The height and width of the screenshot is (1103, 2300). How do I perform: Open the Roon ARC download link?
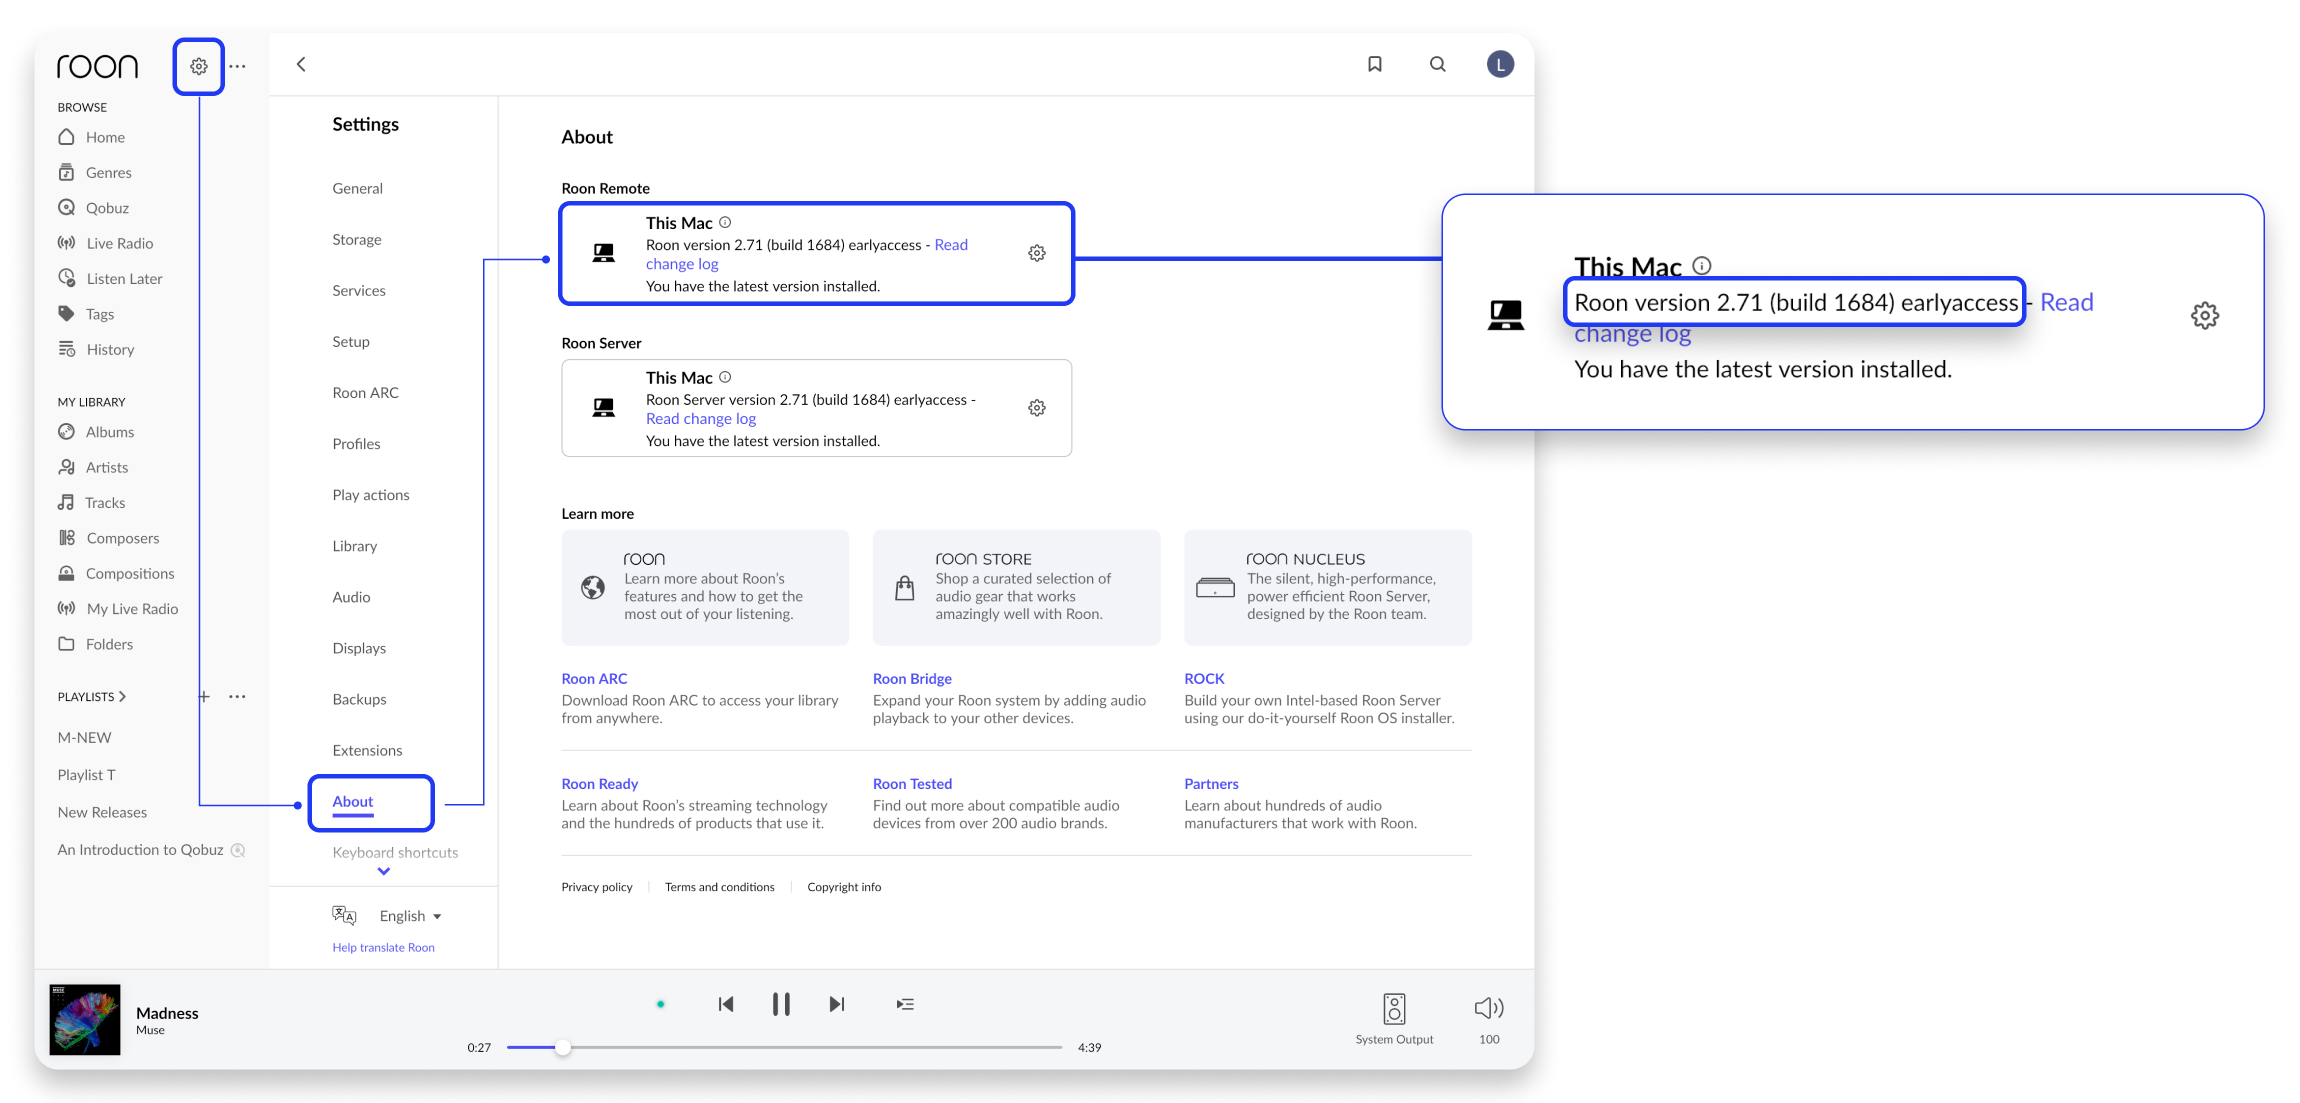594,678
